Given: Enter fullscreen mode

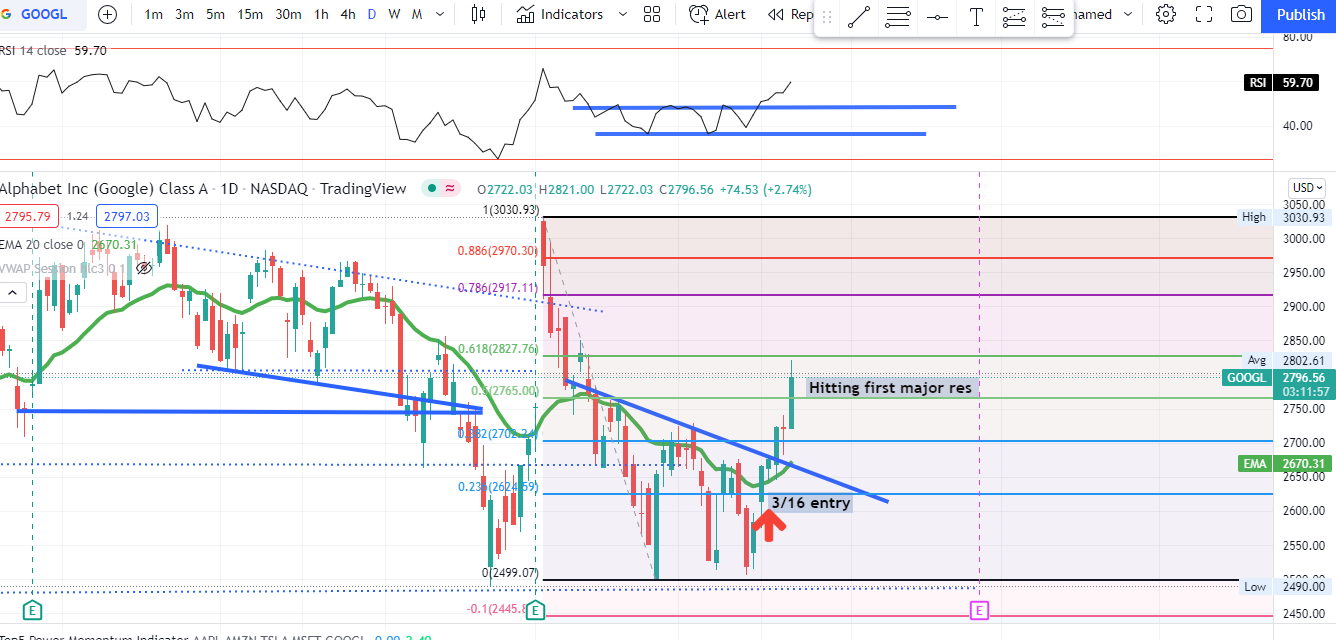Looking at the screenshot, I should pos(1204,14).
